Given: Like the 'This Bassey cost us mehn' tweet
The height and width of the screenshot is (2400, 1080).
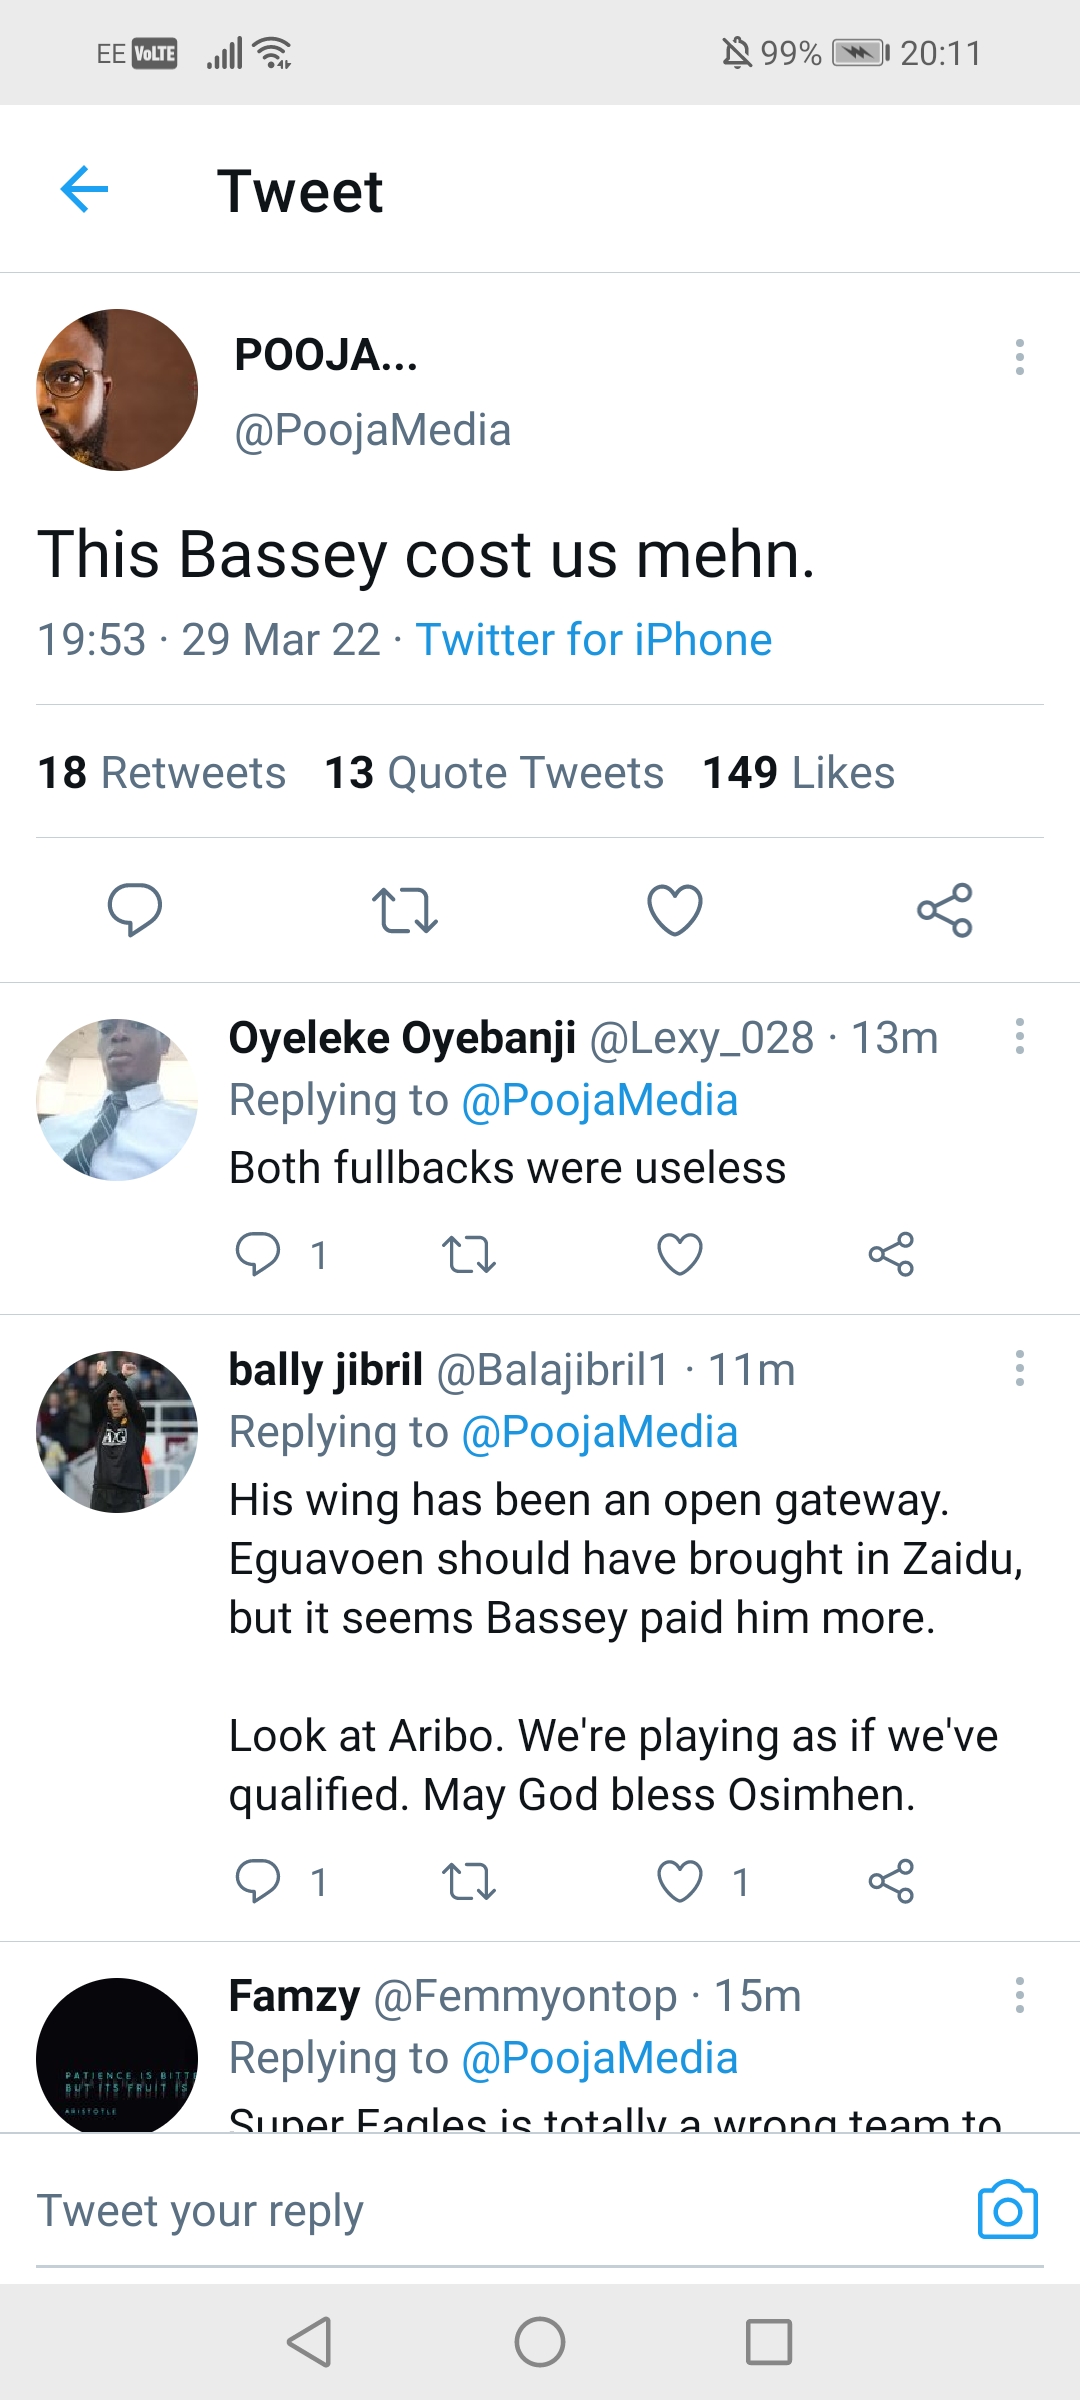Looking at the screenshot, I should click(x=675, y=909).
